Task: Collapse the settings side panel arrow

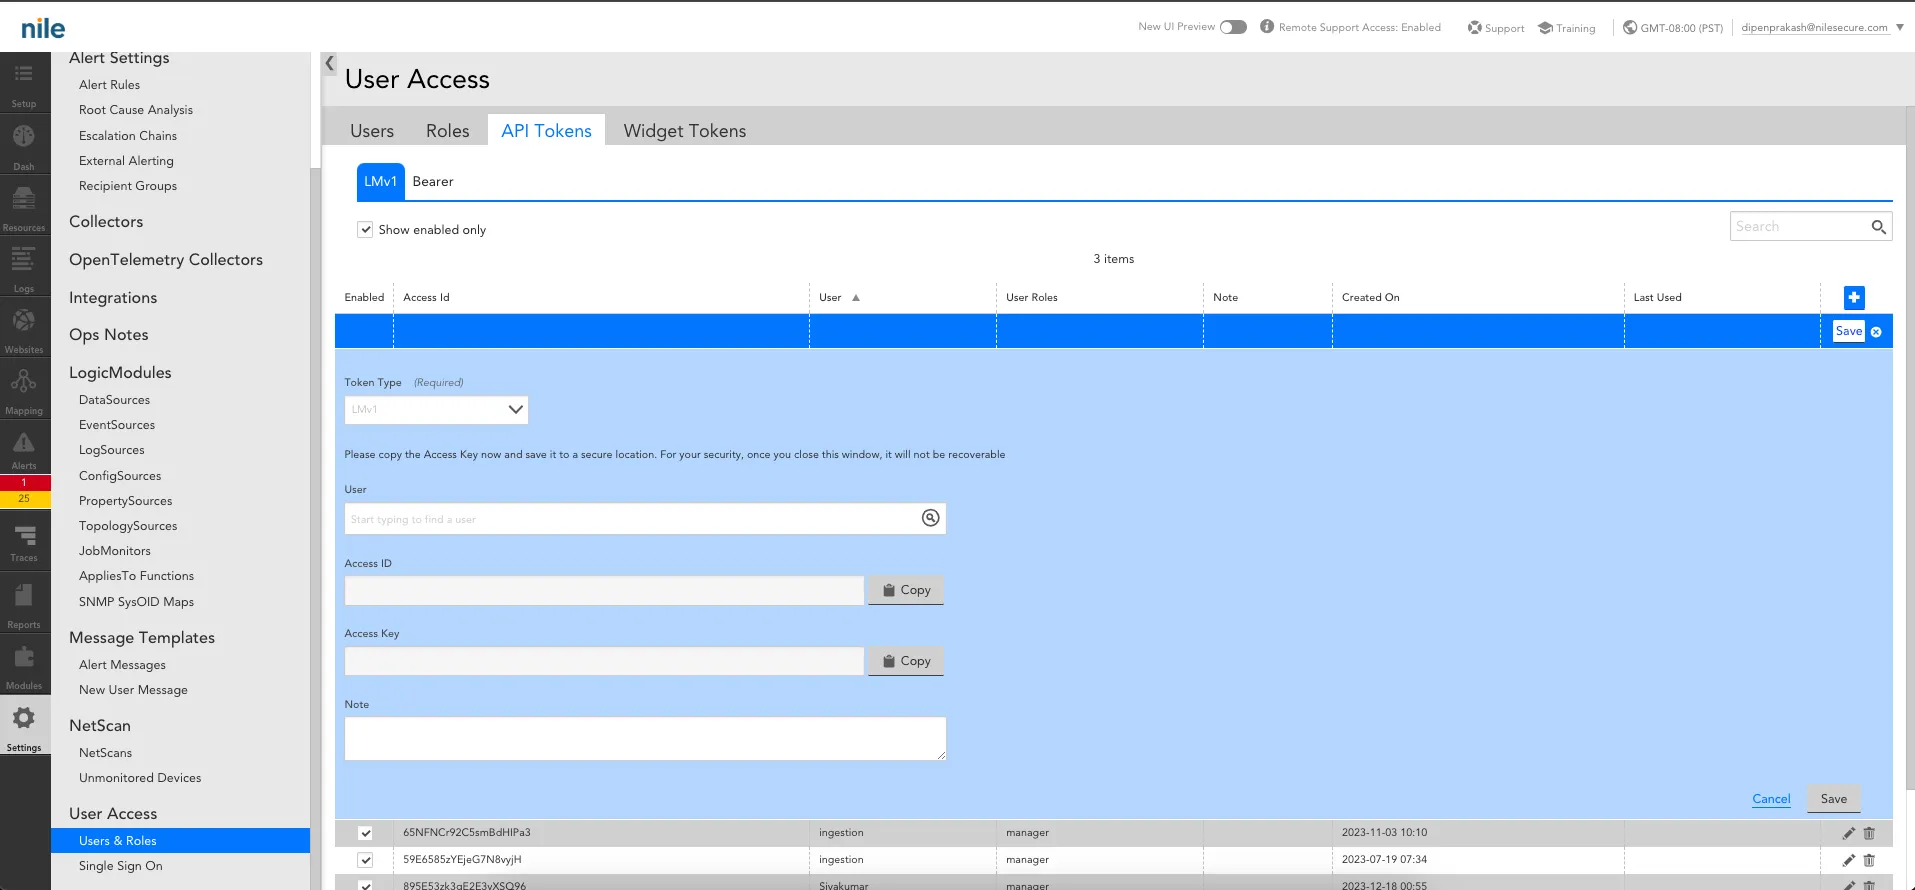Action: coord(329,63)
